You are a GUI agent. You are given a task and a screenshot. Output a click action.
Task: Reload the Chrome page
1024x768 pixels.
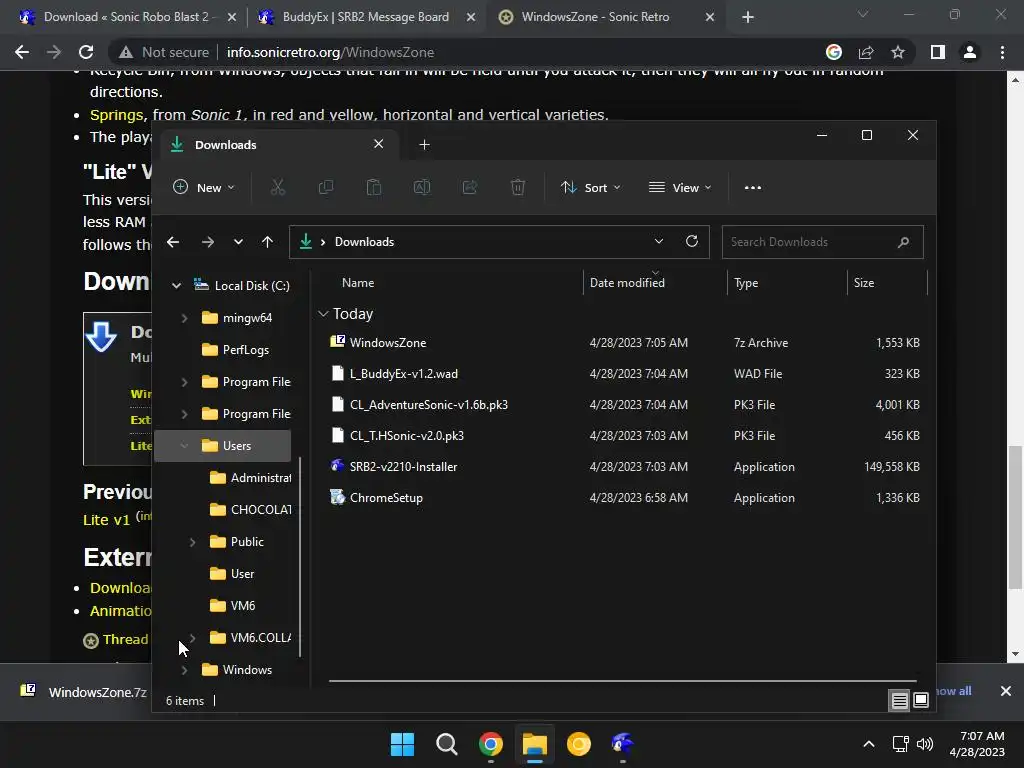click(86, 52)
